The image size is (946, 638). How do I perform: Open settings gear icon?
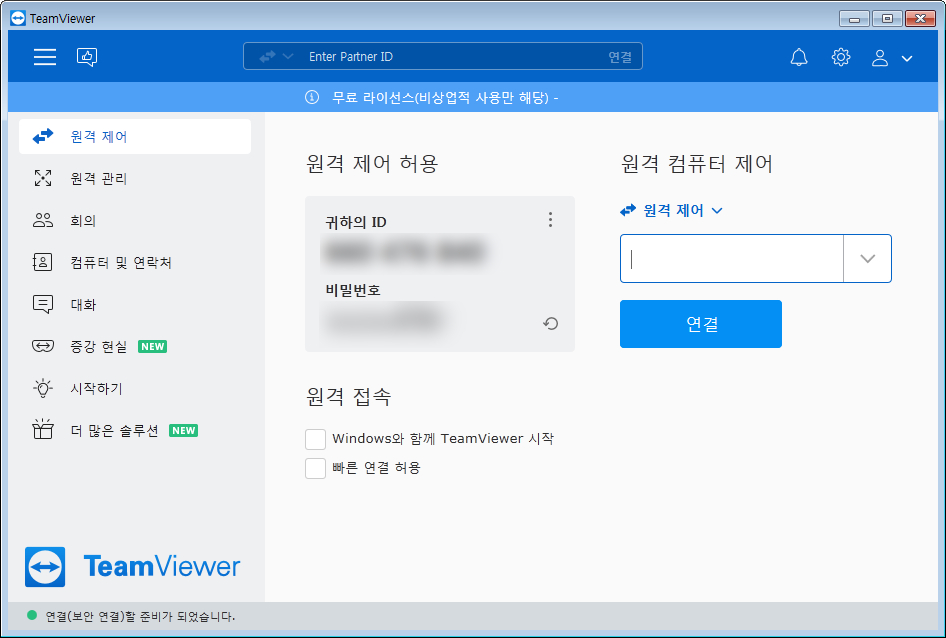click(x=840, y=57)
